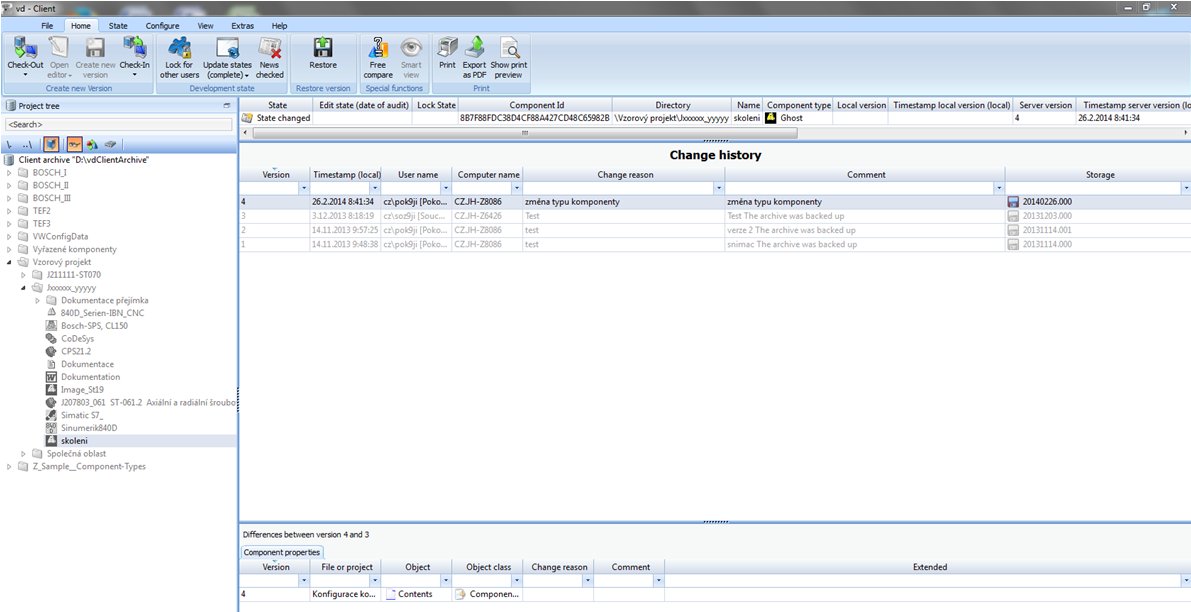The width and height of the screenshot is (1191, 612).
Task: Click the first arrow icon in tree toolbar
Action: click(x=10, y=144)
